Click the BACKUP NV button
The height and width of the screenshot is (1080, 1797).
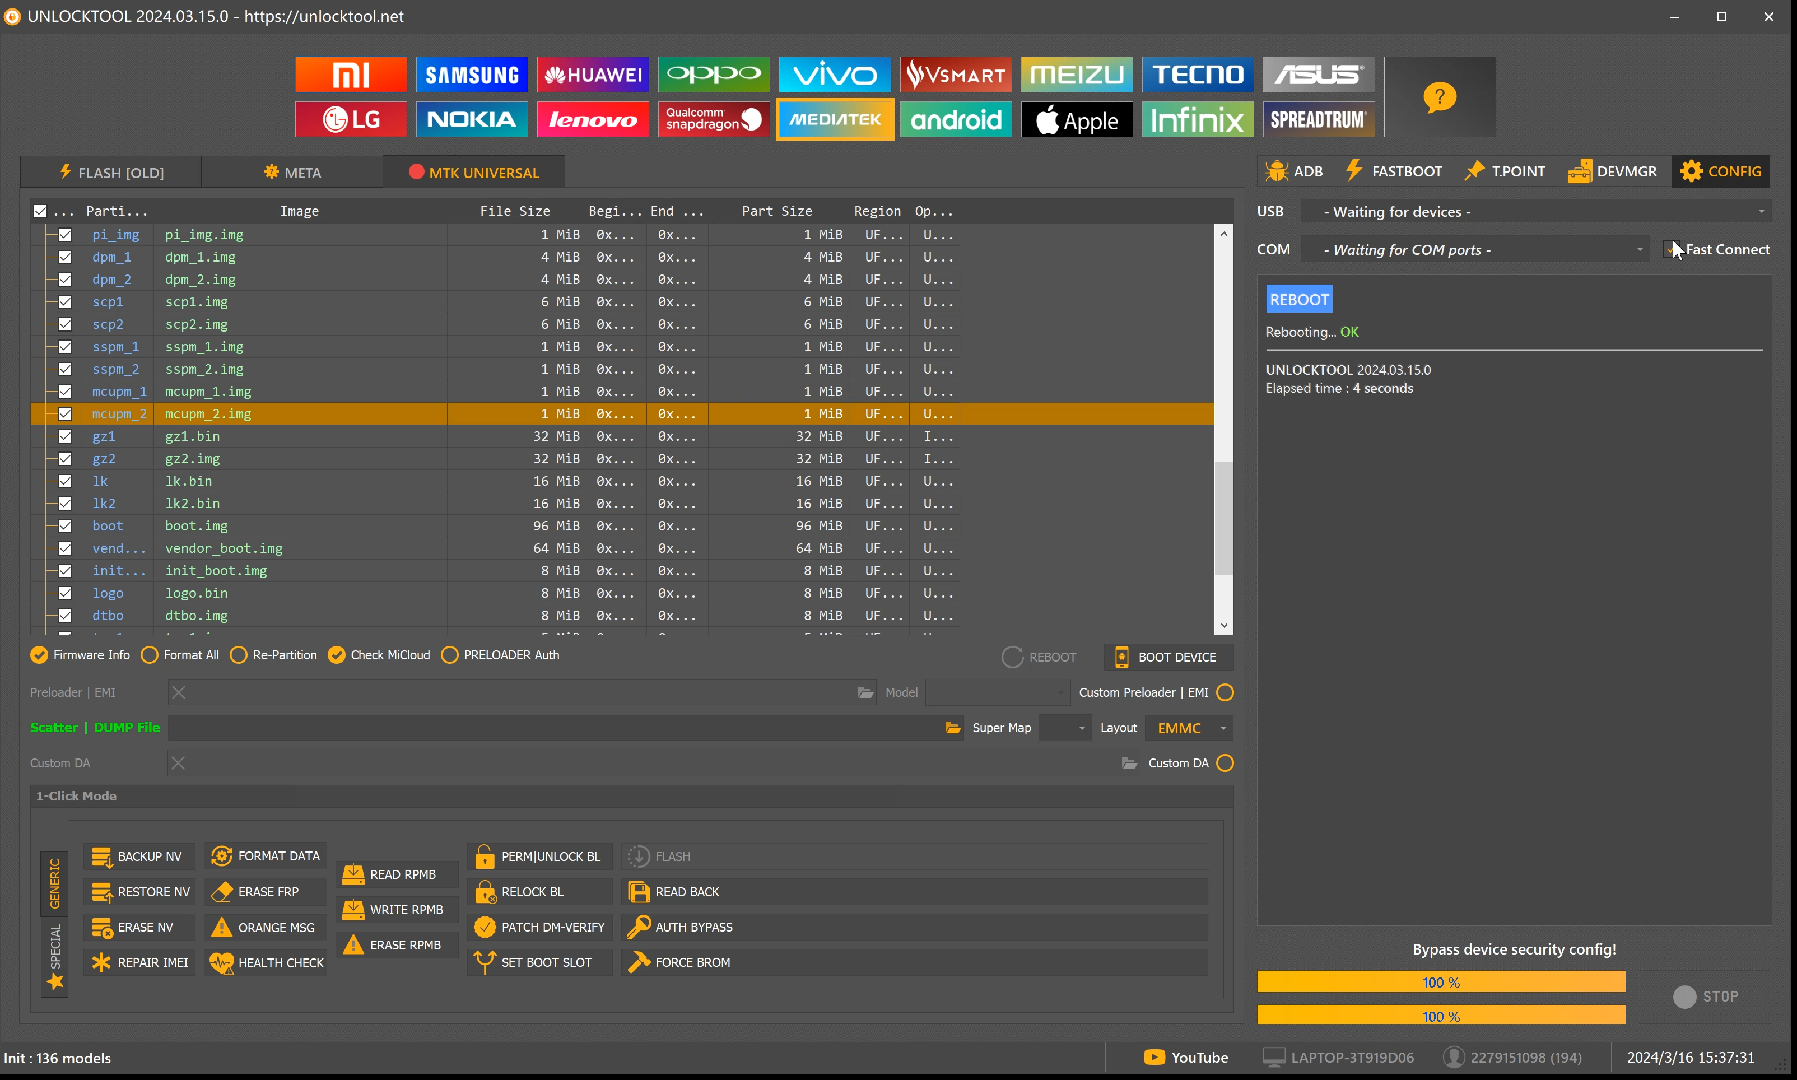pyautogui.click(x=138, y=856)
